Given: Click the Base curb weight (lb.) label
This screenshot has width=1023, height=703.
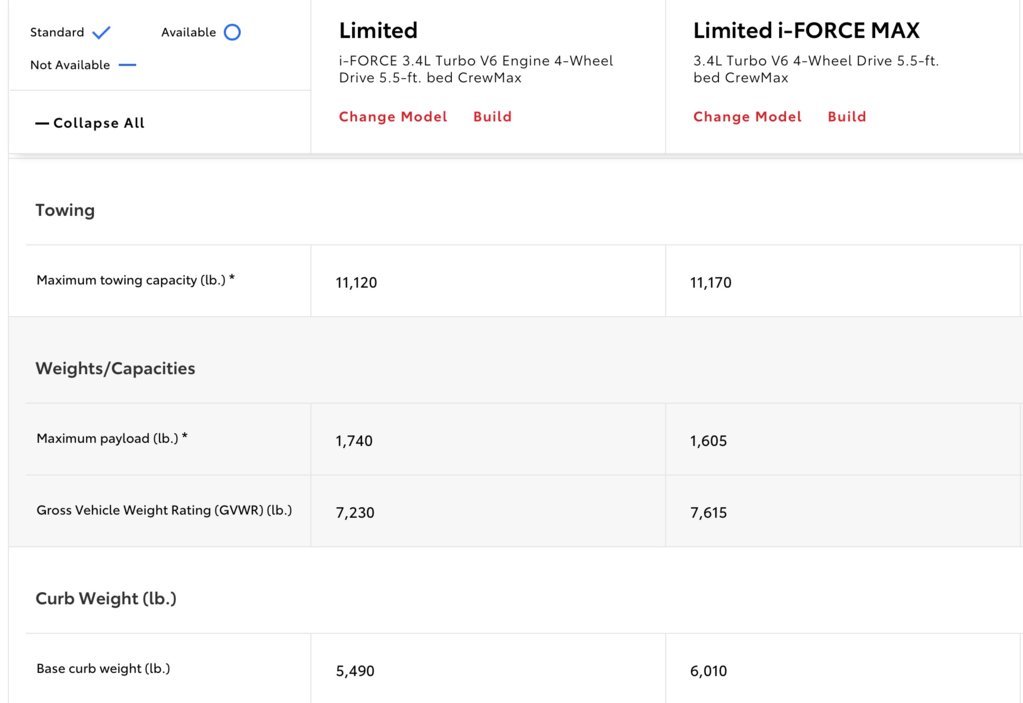Looking at the screenshot, I should tap(103, 669).
